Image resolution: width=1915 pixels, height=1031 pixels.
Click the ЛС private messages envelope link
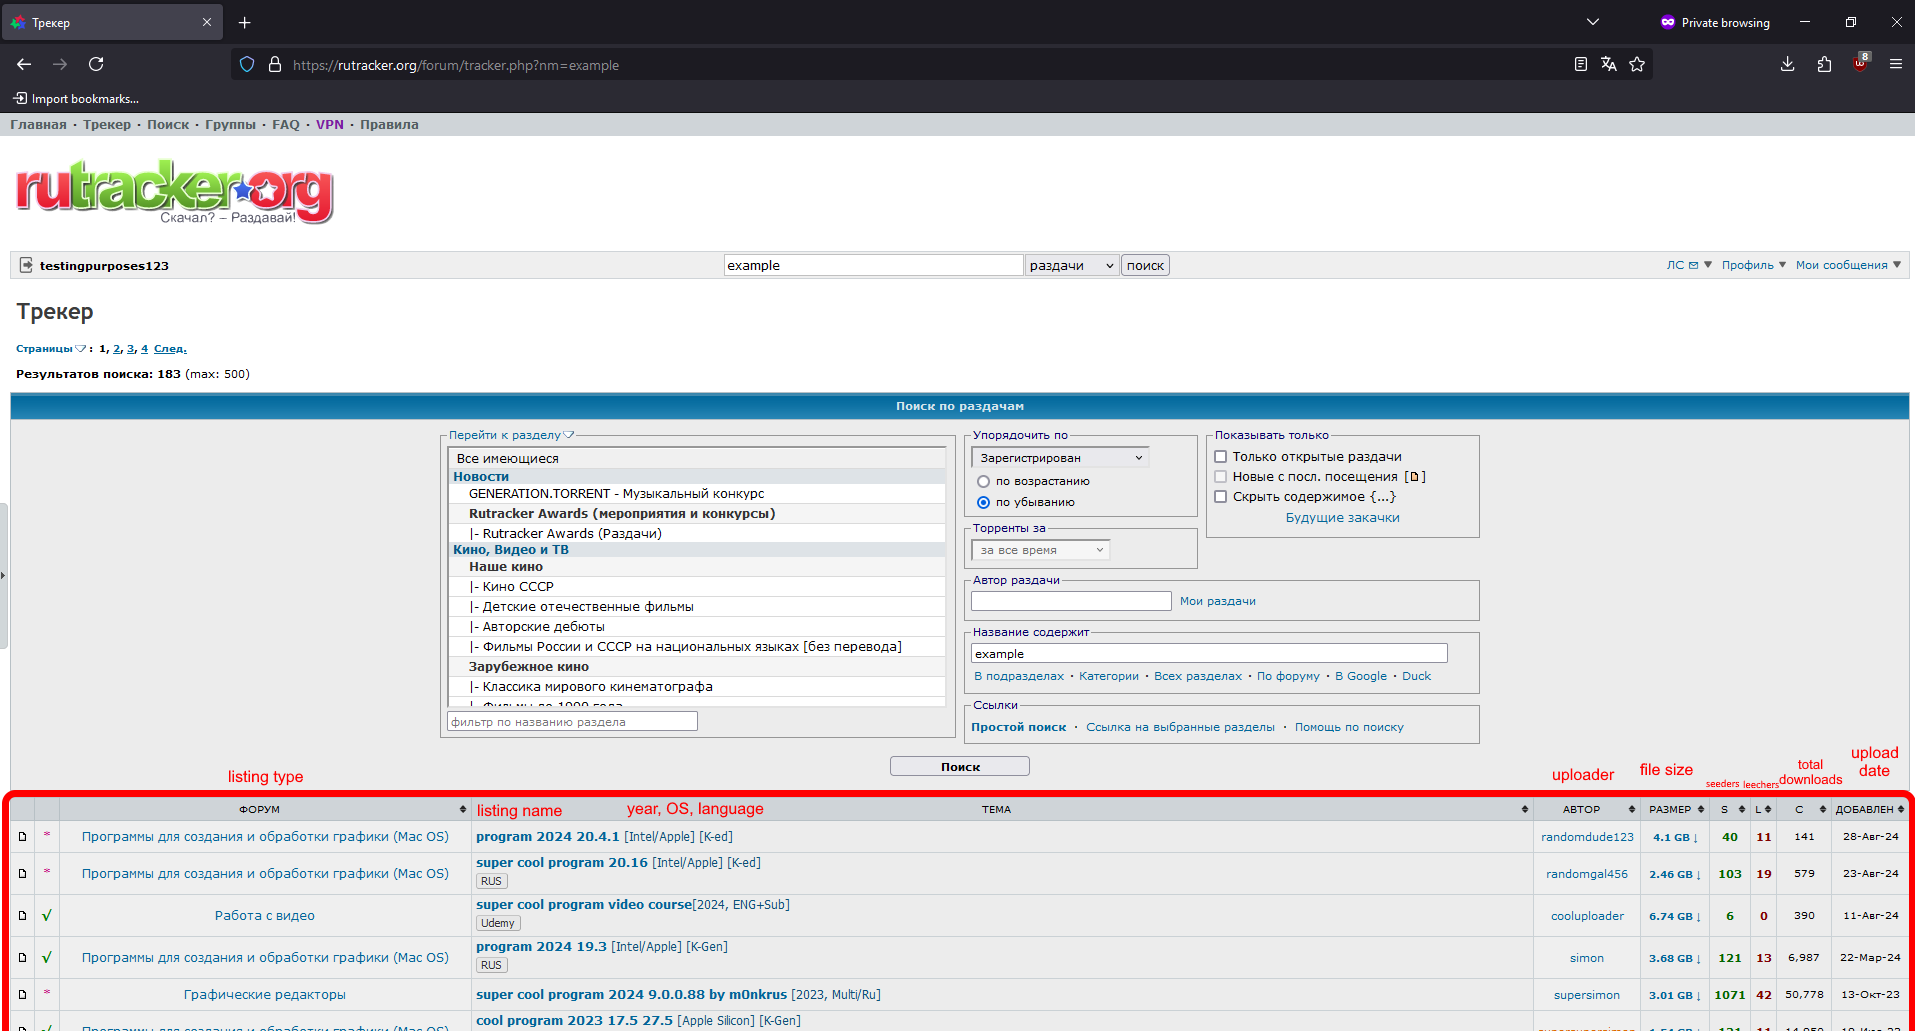tap(1683, 265)
